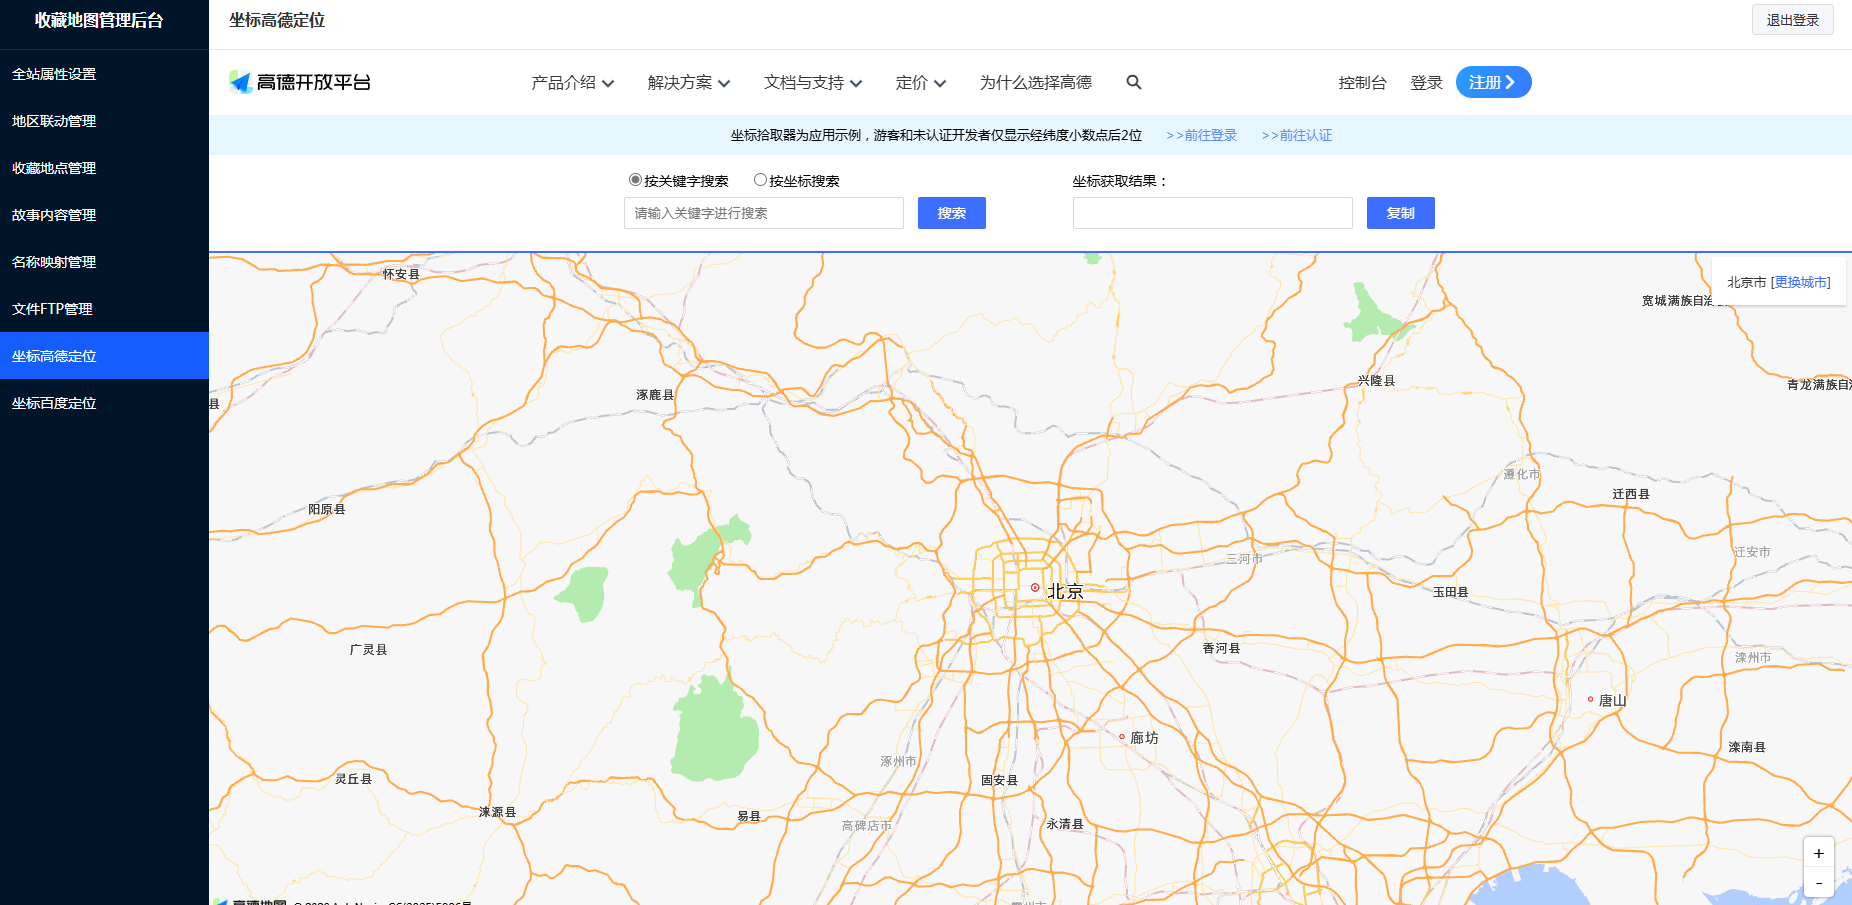1852x905 pixels.
Task: Click the 阳原县 label on map
Action: click(327, 509)
